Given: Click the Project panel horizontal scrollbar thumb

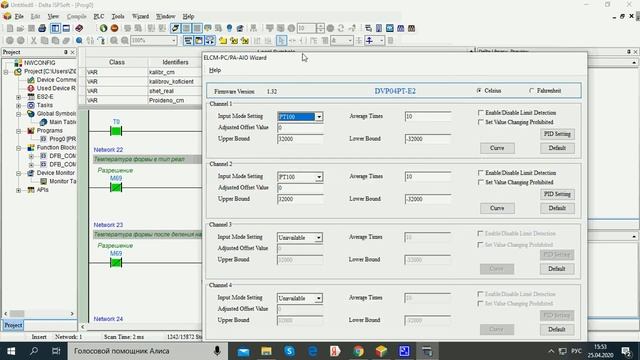Looking at the screenshot, I should (17, 313).
